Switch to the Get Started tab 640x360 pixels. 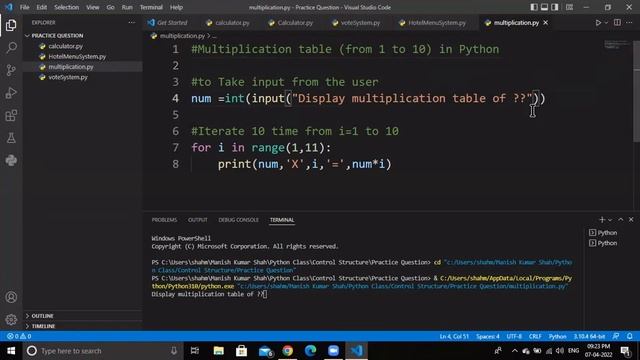click(168, 23)
